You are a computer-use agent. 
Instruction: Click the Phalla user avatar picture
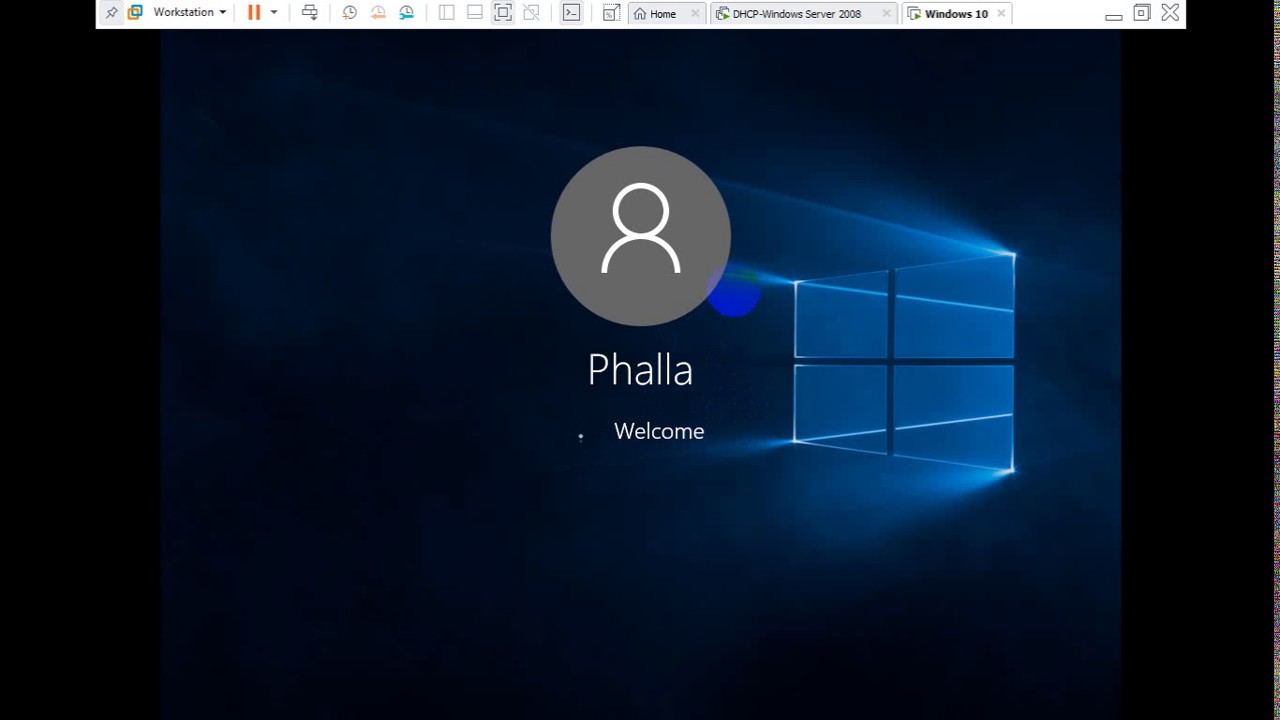coord(640,236)
